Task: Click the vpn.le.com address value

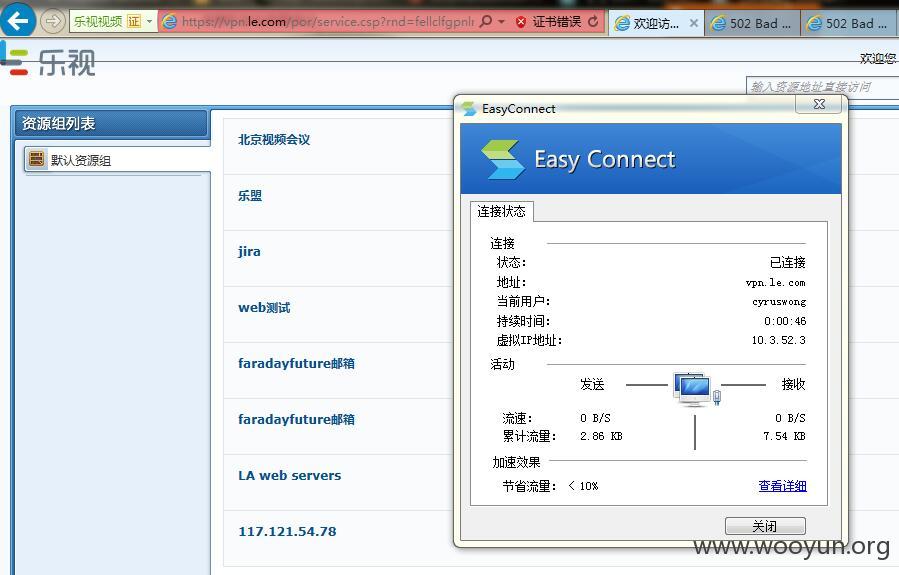Action: (x=775, y=283)
